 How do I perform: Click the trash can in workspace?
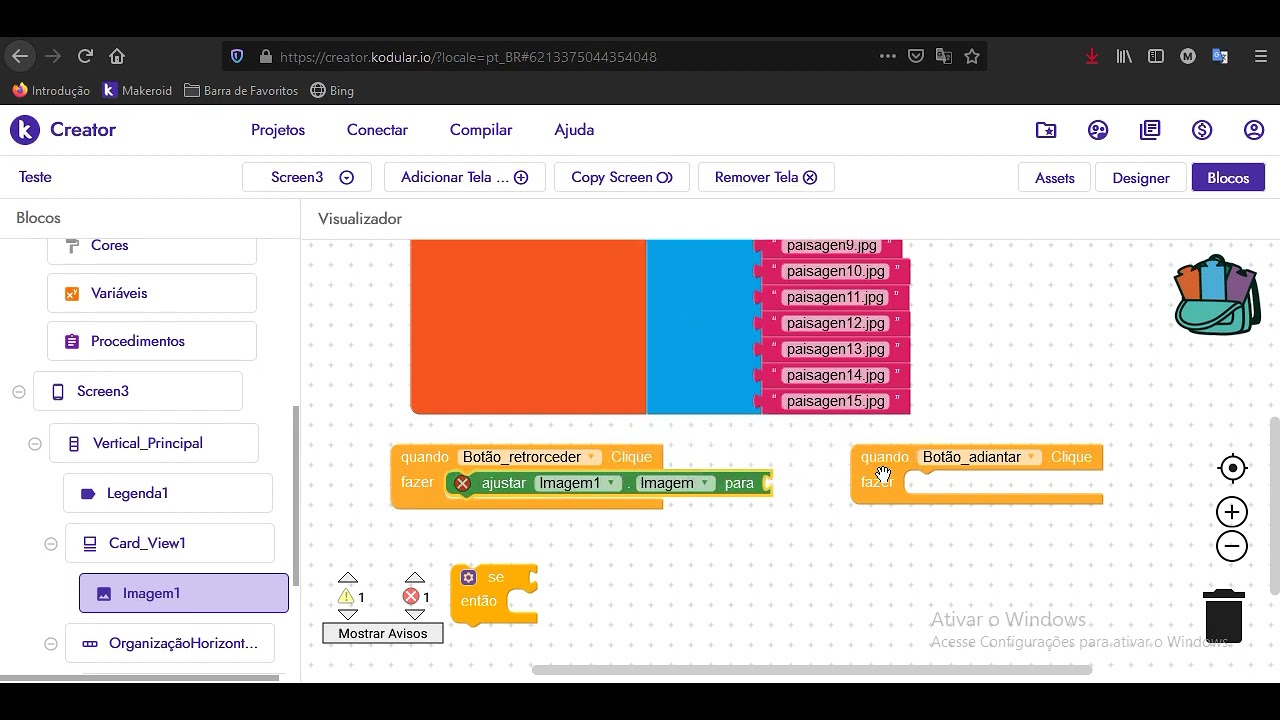tap(1223, 616)
